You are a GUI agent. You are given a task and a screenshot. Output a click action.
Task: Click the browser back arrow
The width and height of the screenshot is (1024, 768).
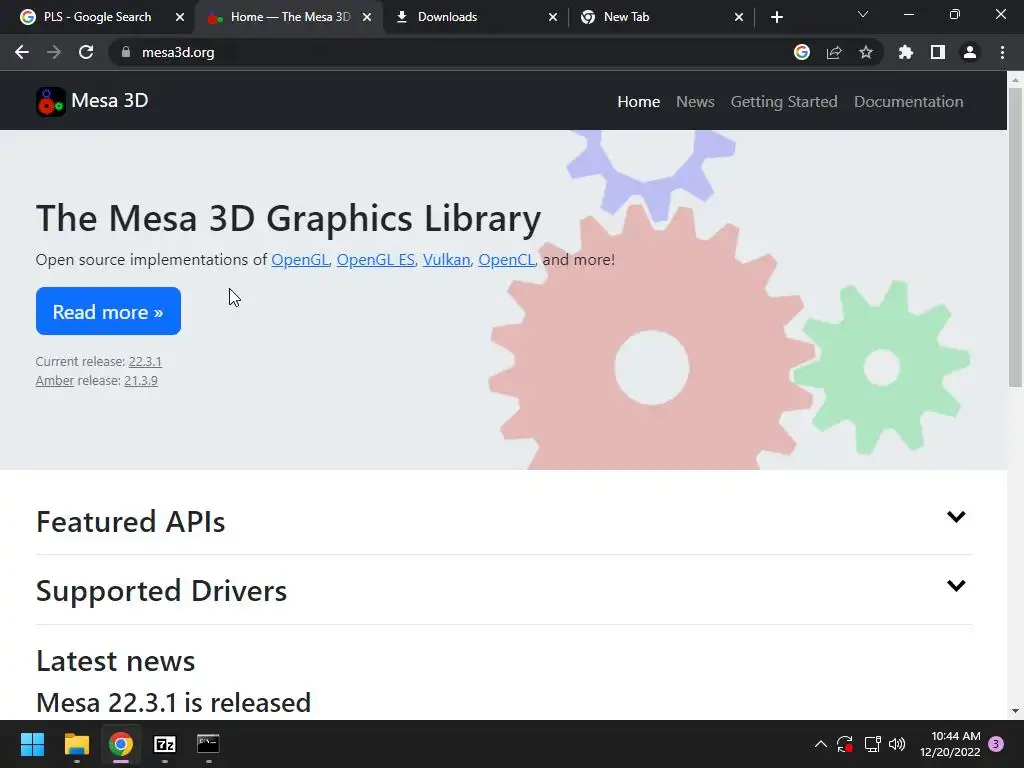coord(22,52)
